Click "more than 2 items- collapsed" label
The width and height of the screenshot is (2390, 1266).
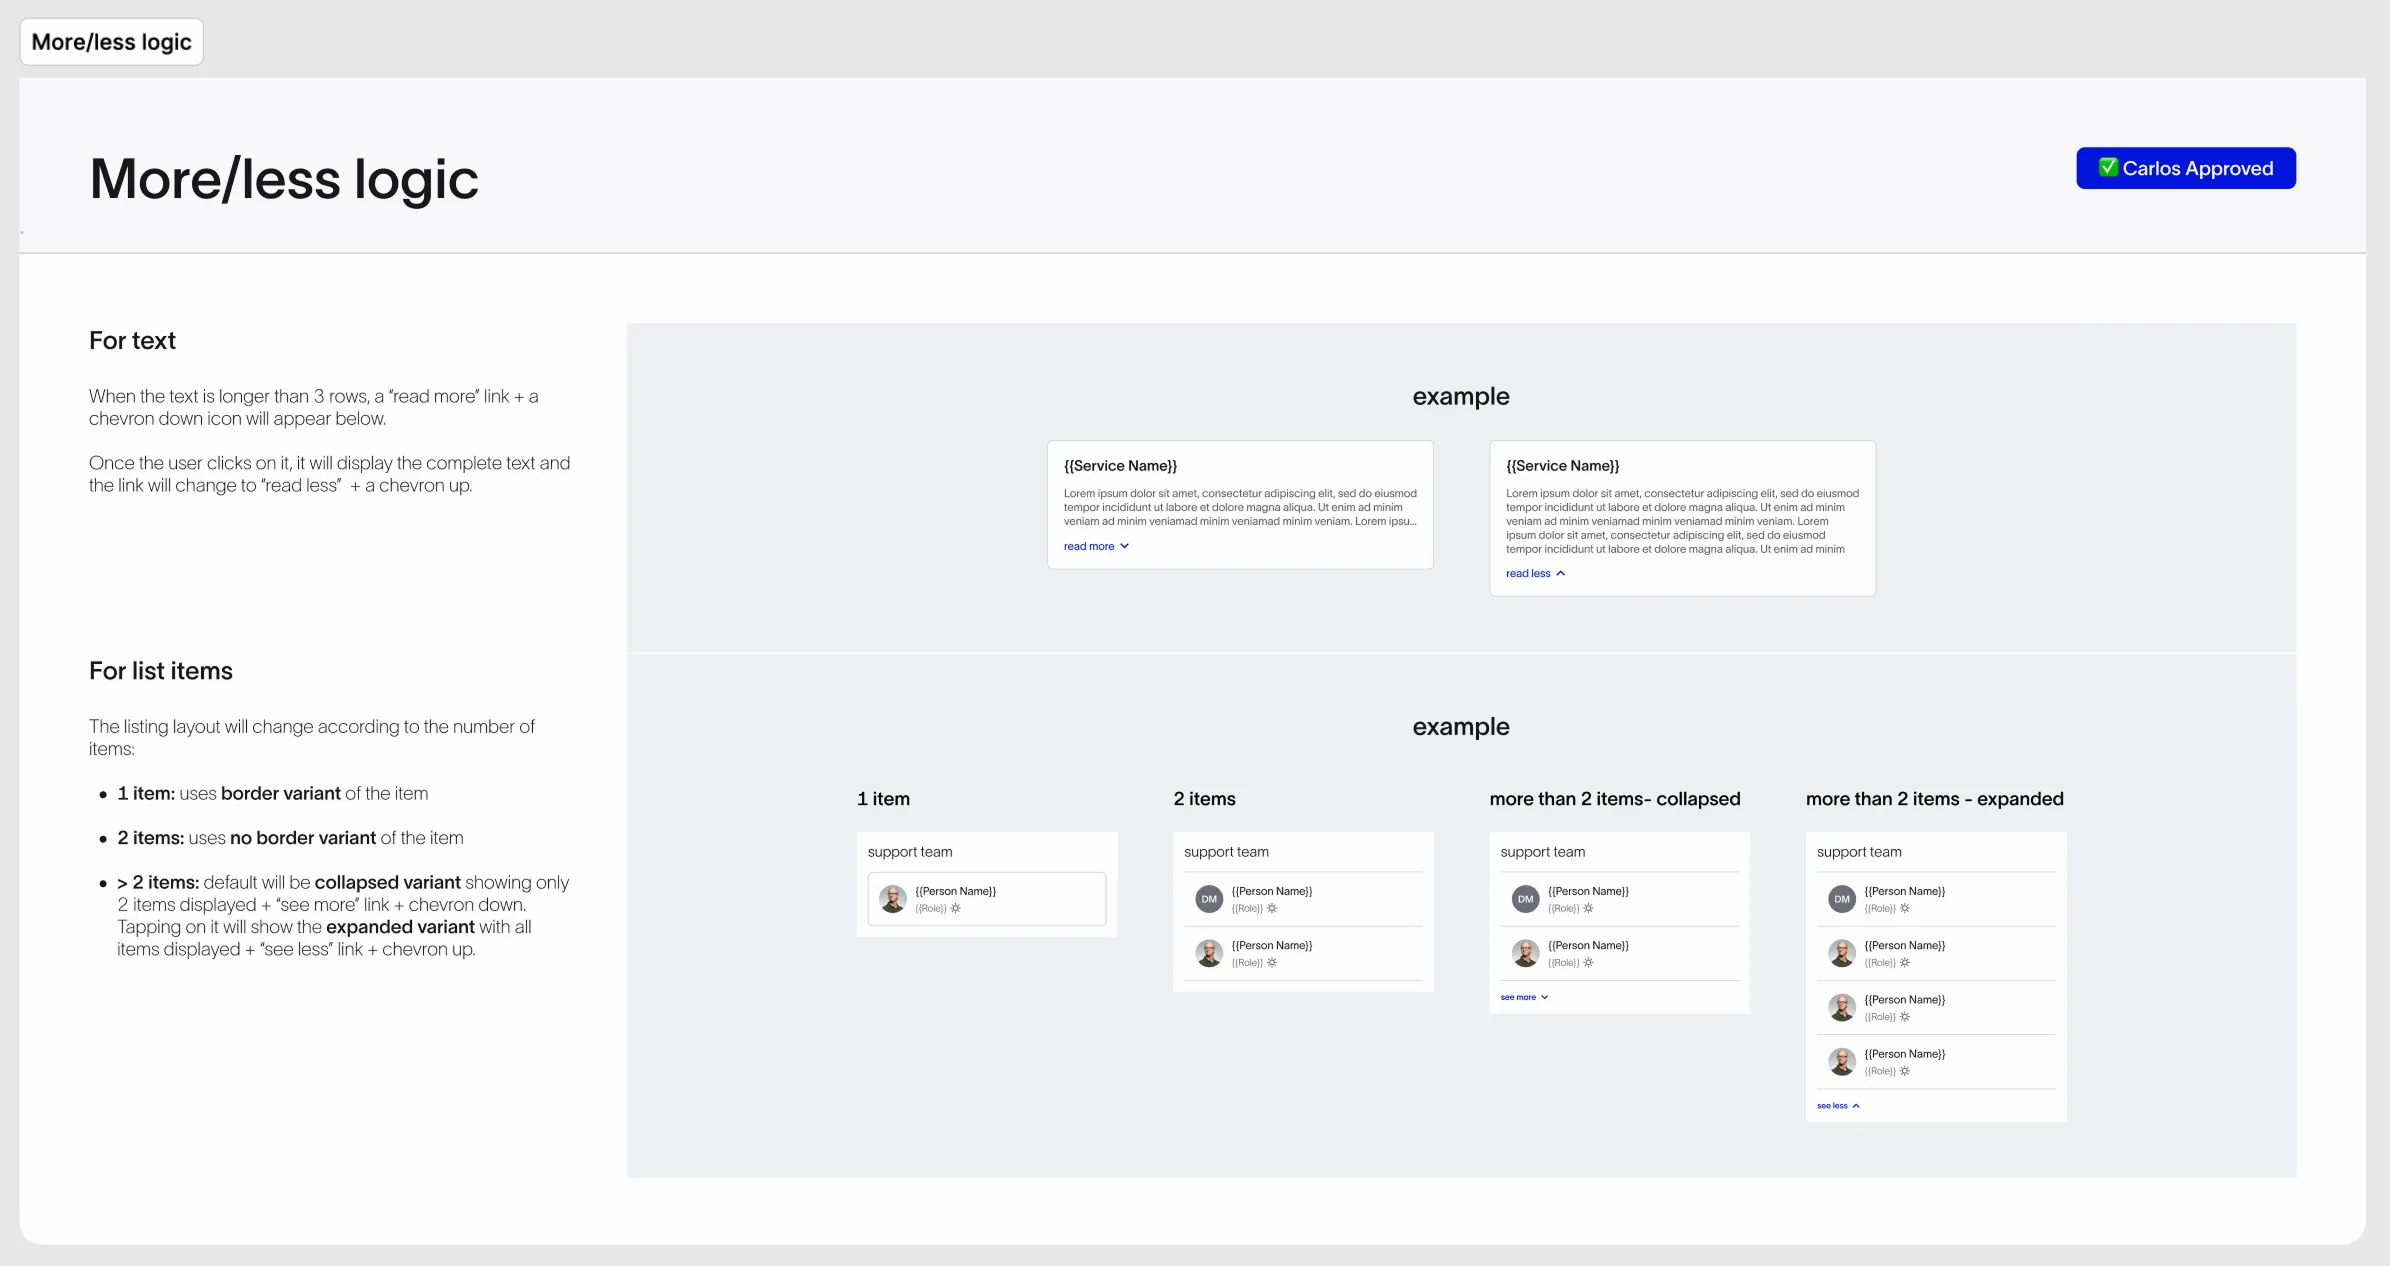click(x=1615, y=799)
